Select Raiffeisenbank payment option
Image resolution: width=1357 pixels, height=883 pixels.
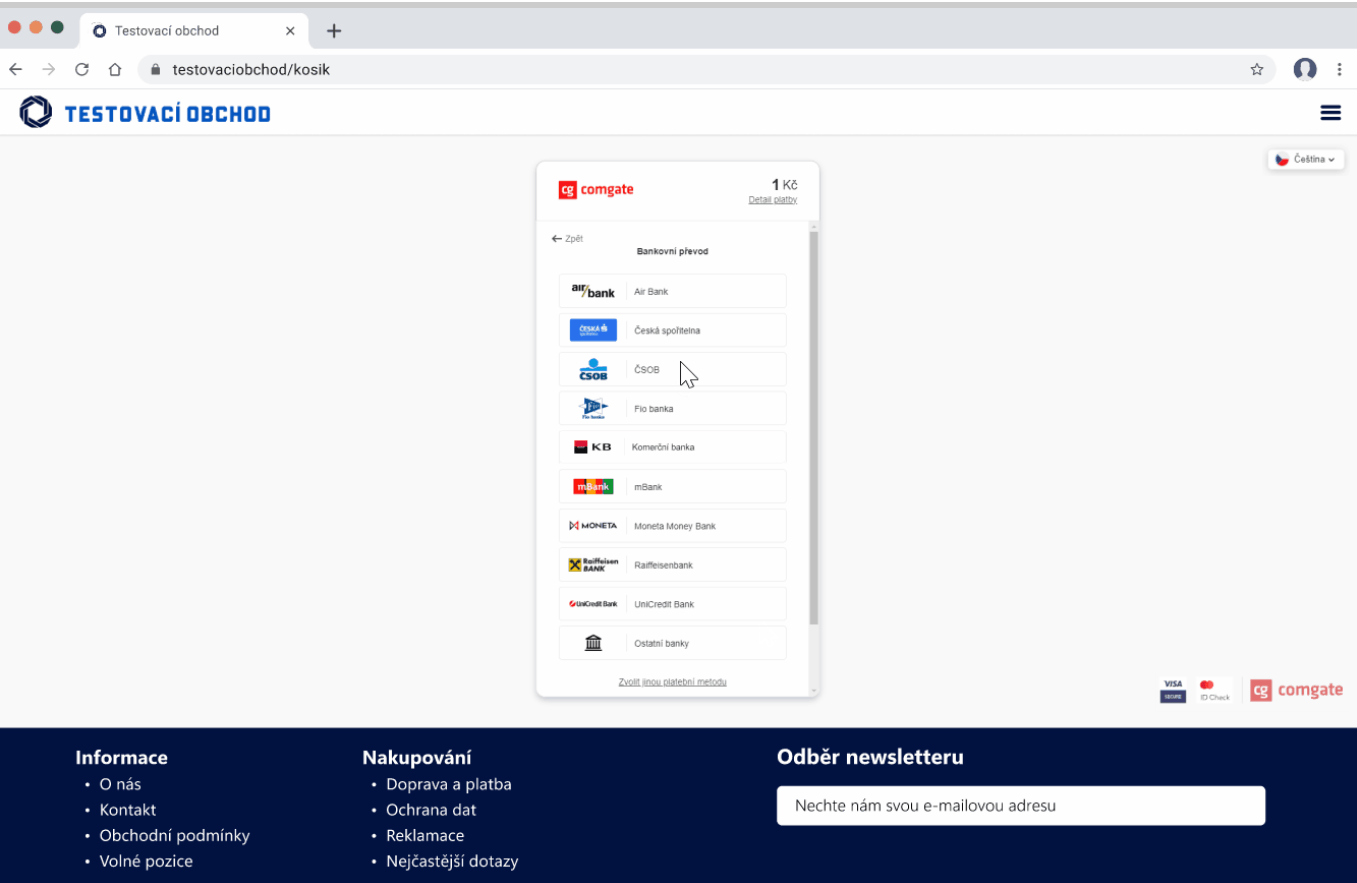(672, 565)
